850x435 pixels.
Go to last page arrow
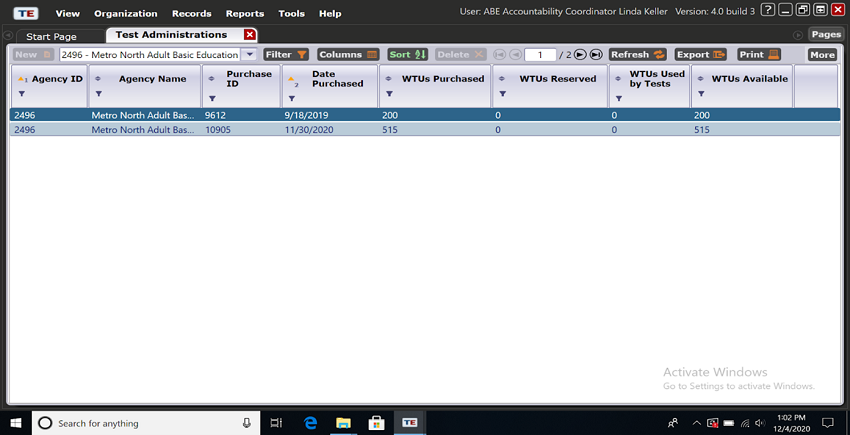[596, 54]
